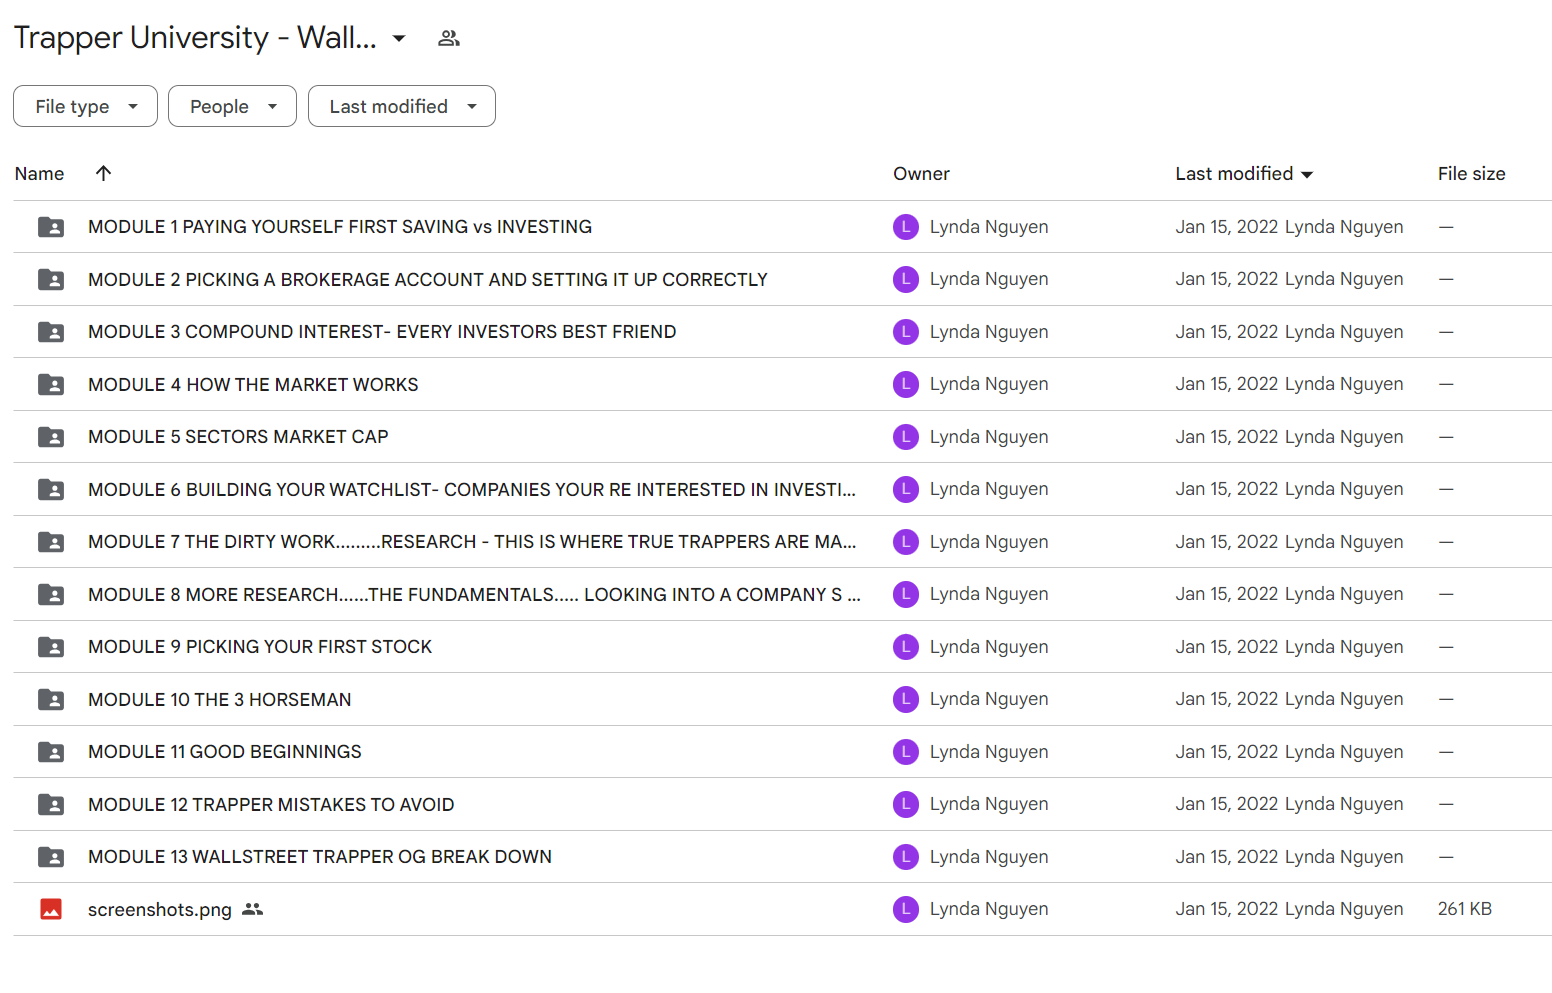The height and width of the screenshot is (993, 1552).
Task: Click the owner avatar in screenshots.png row
Action: (906, 909)
